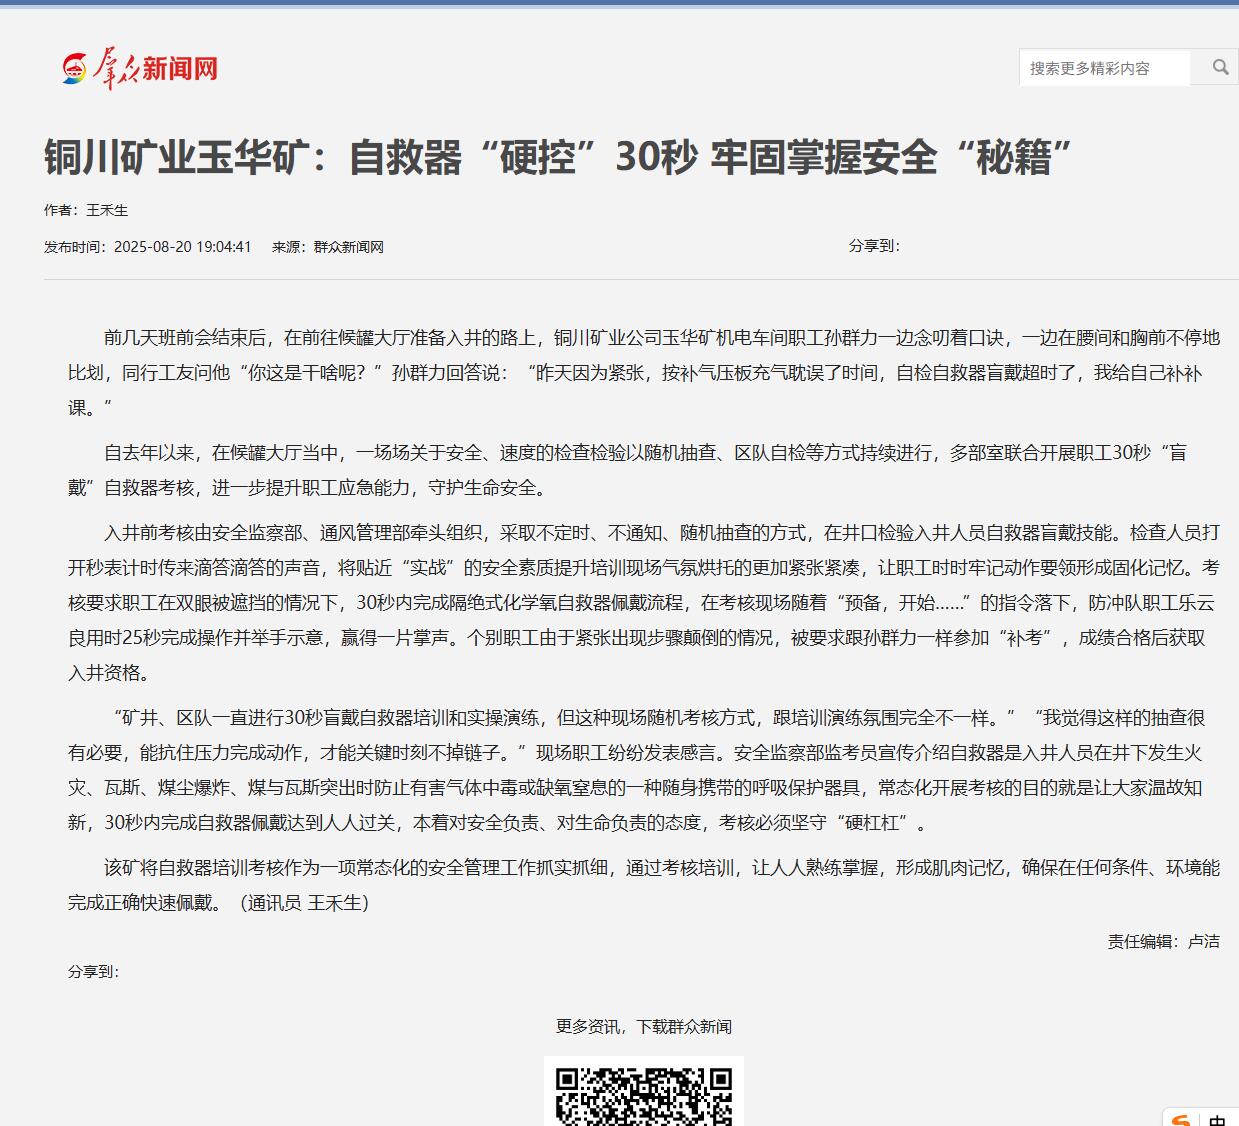Click the publish time 2025-08-20 19:04:41
Image resolution: width=1239 pixels, height=1126 pixels.
click(182, 247)
